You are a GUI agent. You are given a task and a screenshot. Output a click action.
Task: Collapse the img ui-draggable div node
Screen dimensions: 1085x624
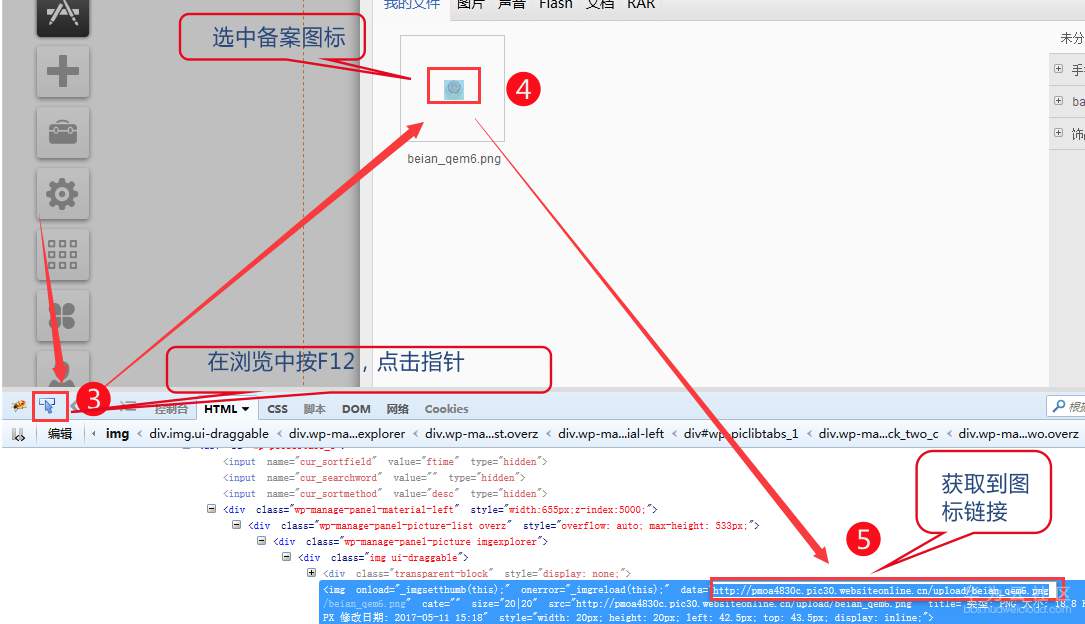[x=286, y=556]
